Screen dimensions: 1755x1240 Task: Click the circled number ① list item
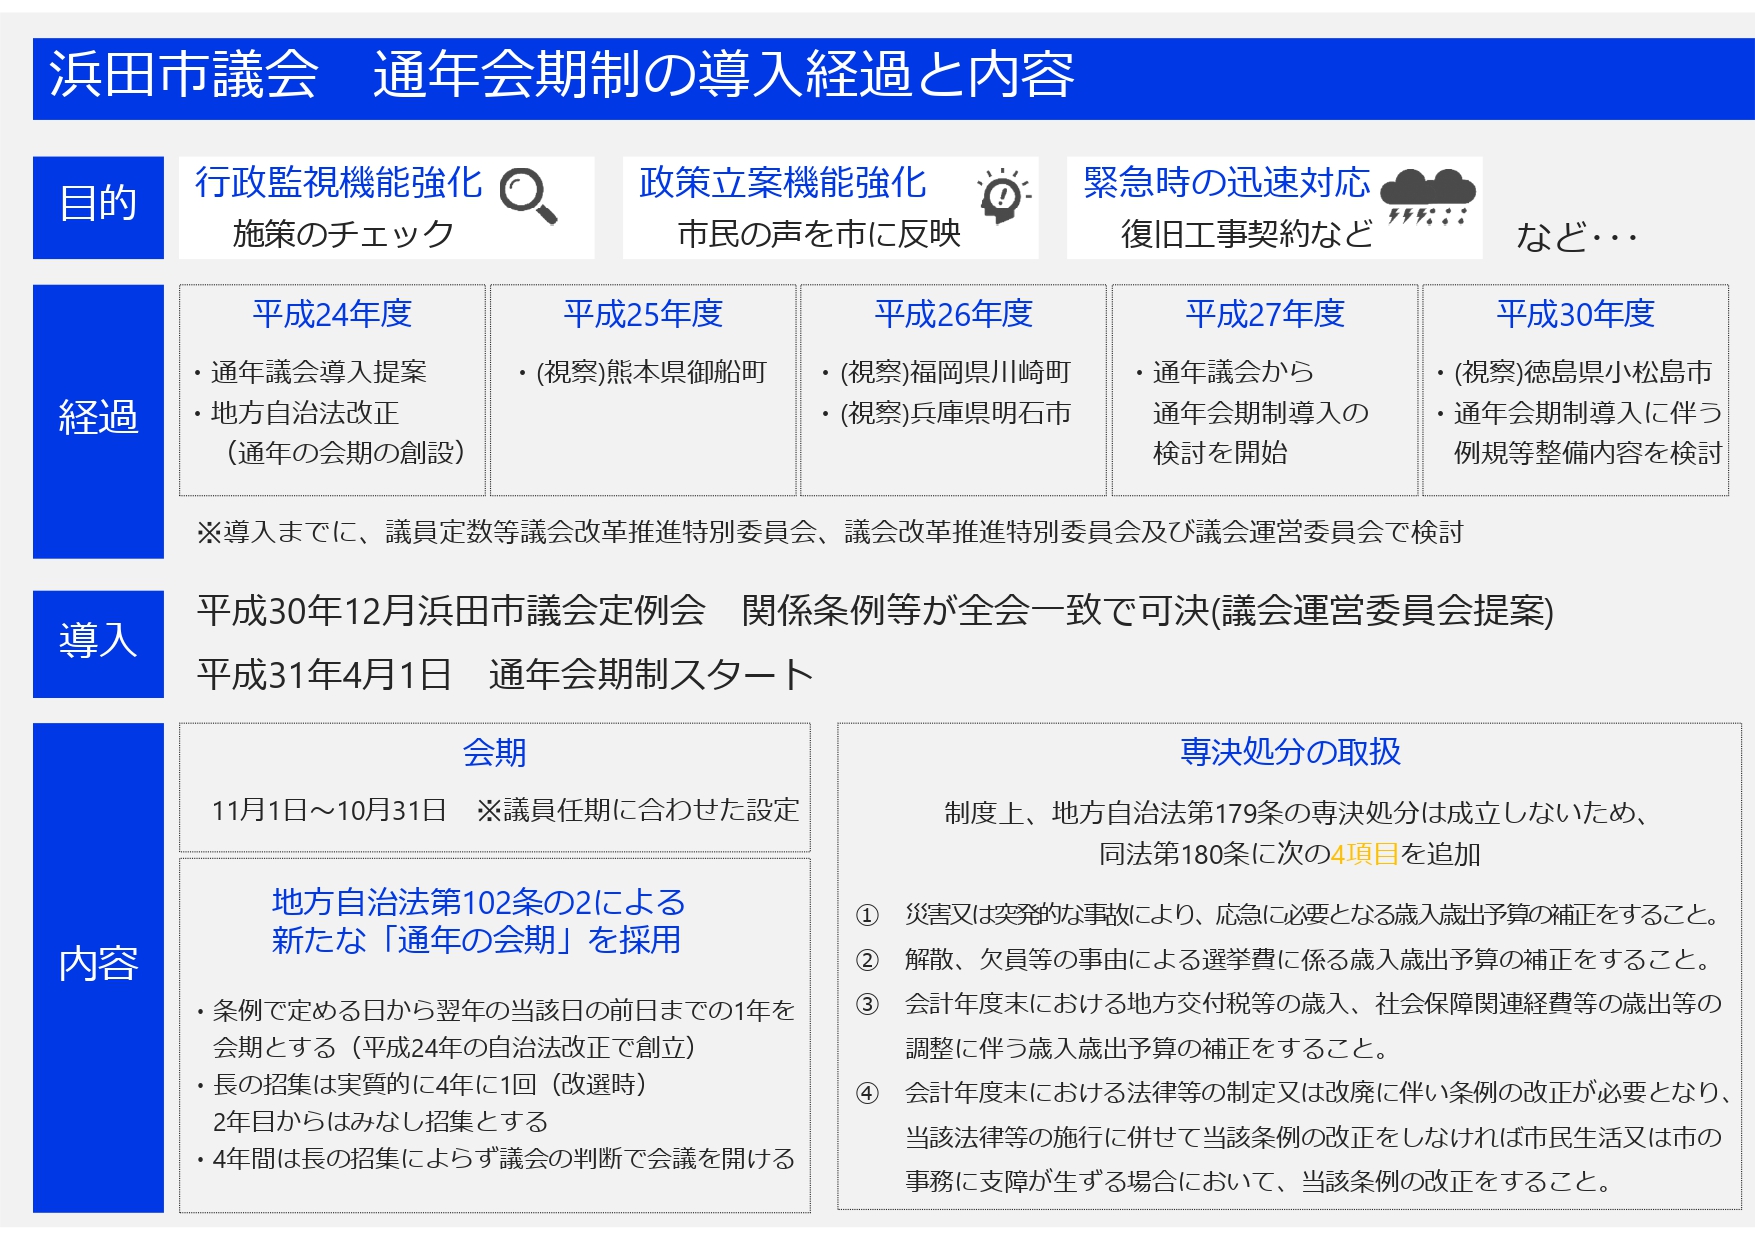coord(867,915)
